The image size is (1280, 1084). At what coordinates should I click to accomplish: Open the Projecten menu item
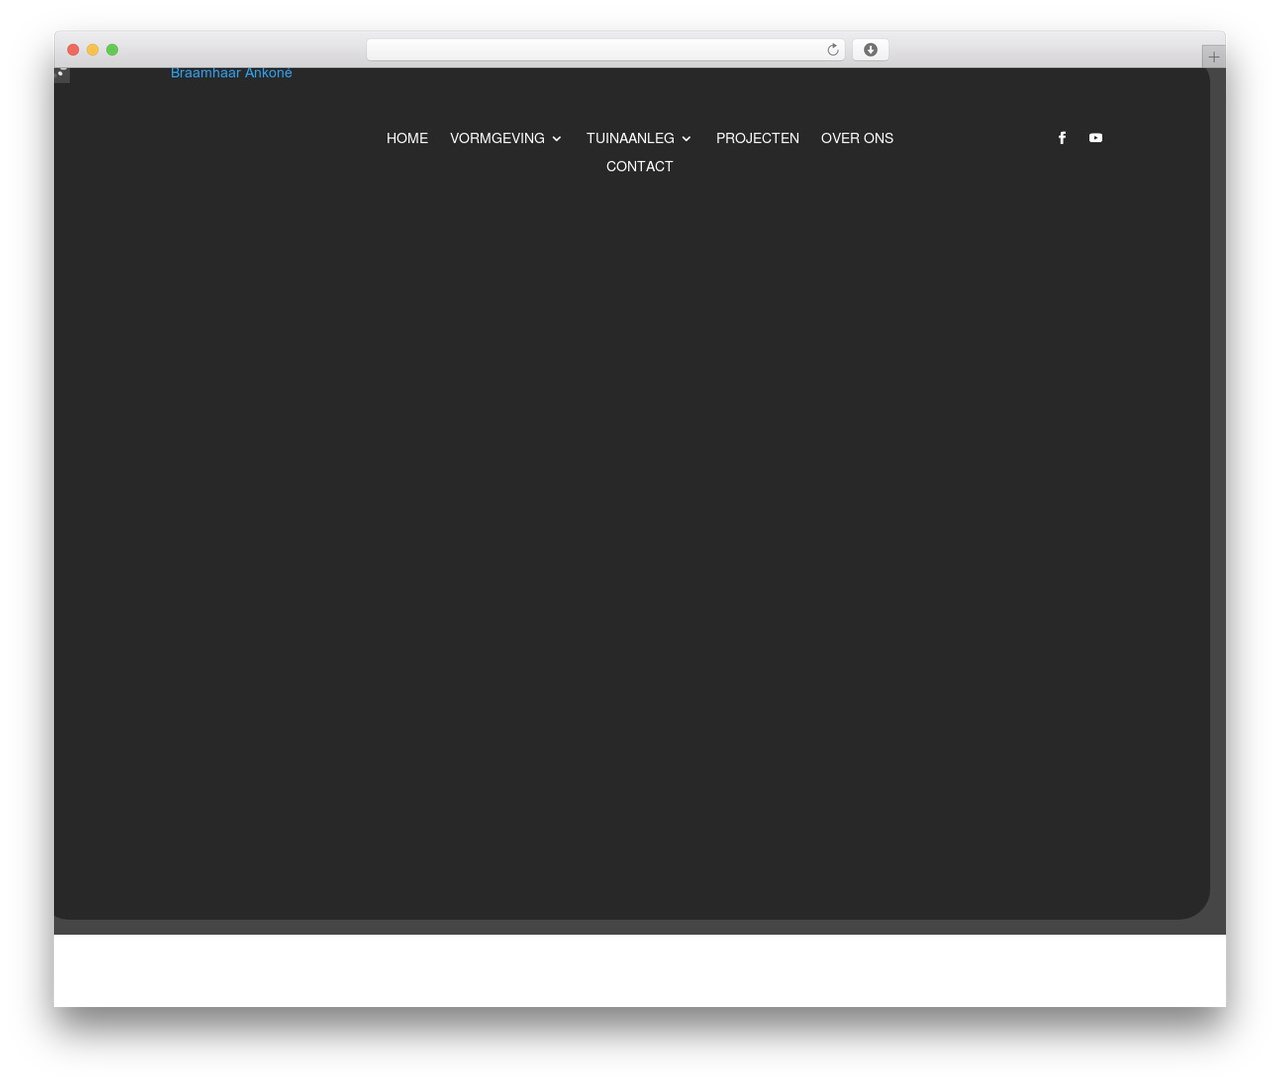(757, 138)
